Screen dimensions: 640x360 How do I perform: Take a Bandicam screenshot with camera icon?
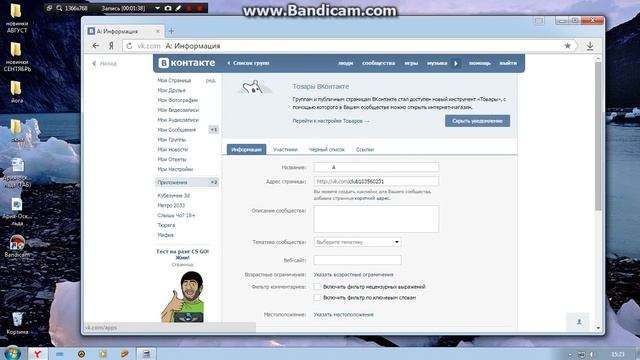coord(168,8)
